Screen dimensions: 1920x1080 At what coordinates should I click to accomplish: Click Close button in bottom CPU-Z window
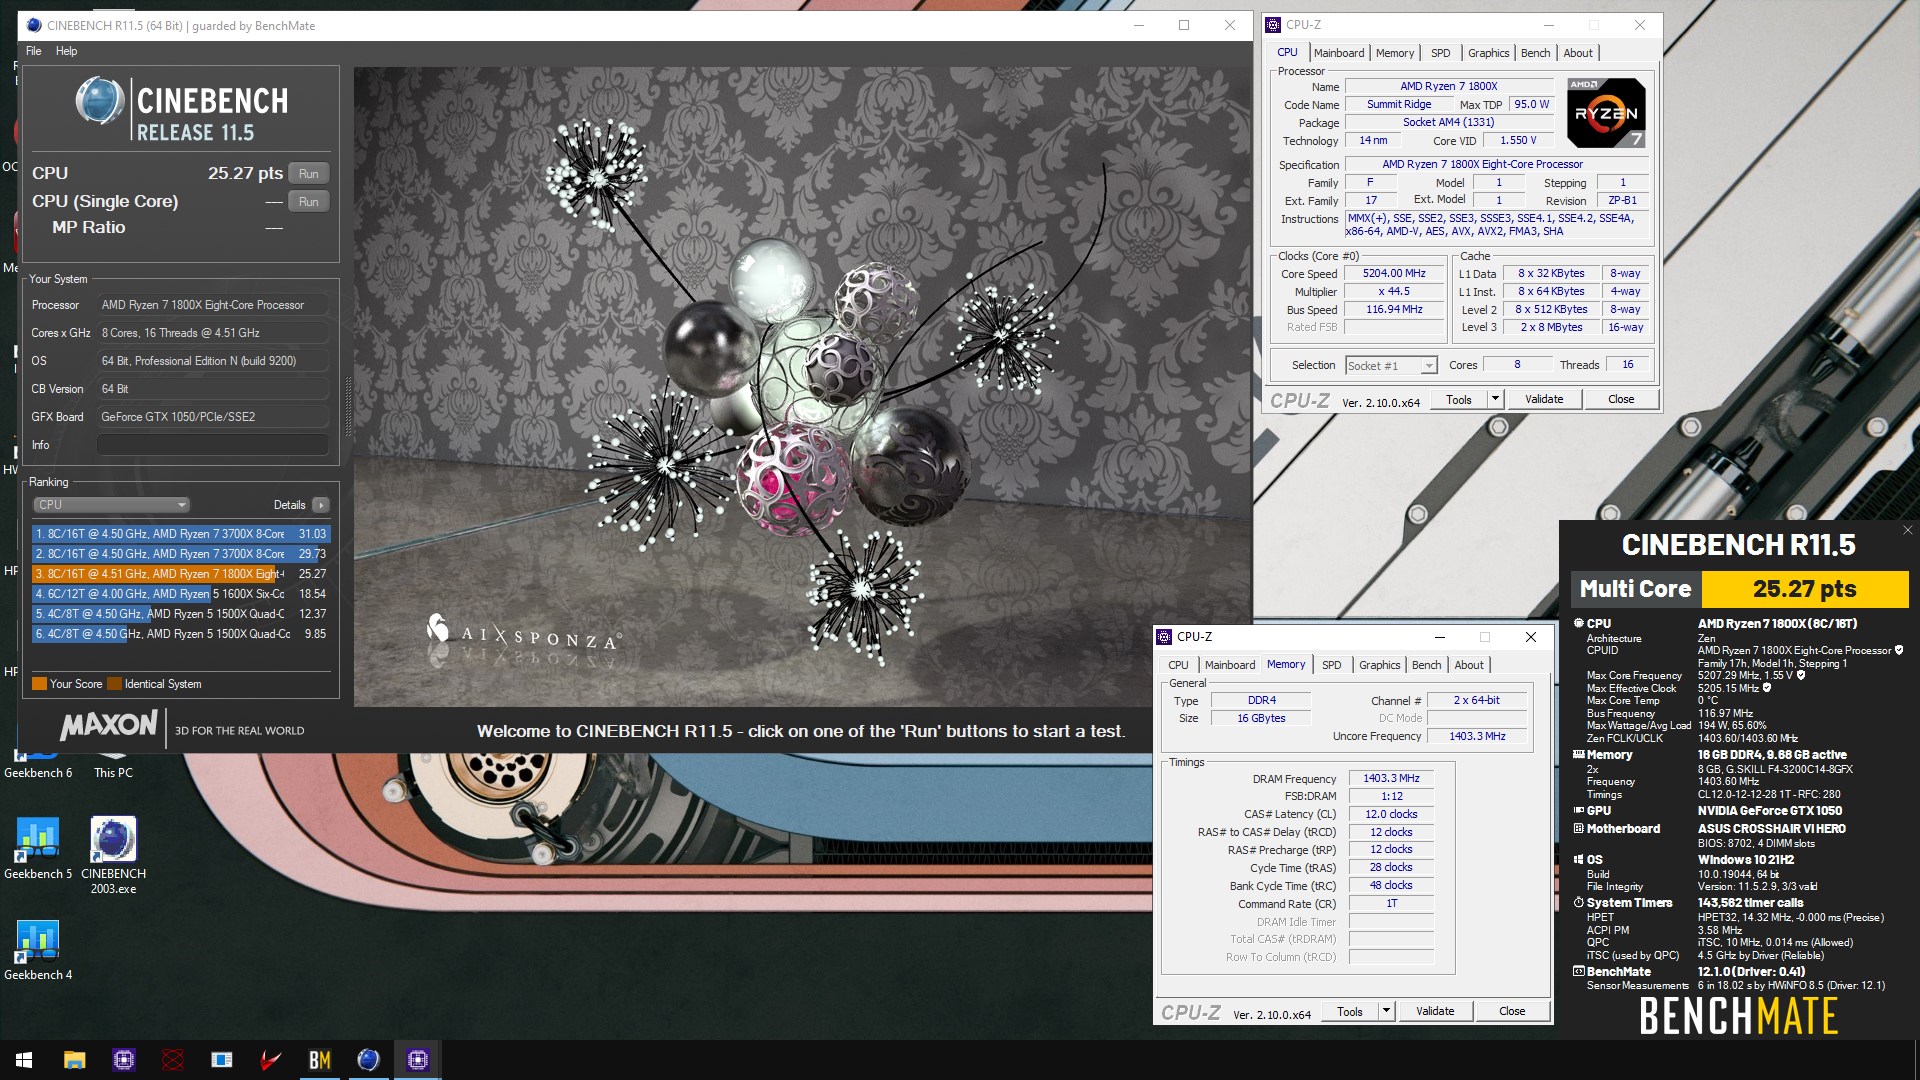1511,1011
